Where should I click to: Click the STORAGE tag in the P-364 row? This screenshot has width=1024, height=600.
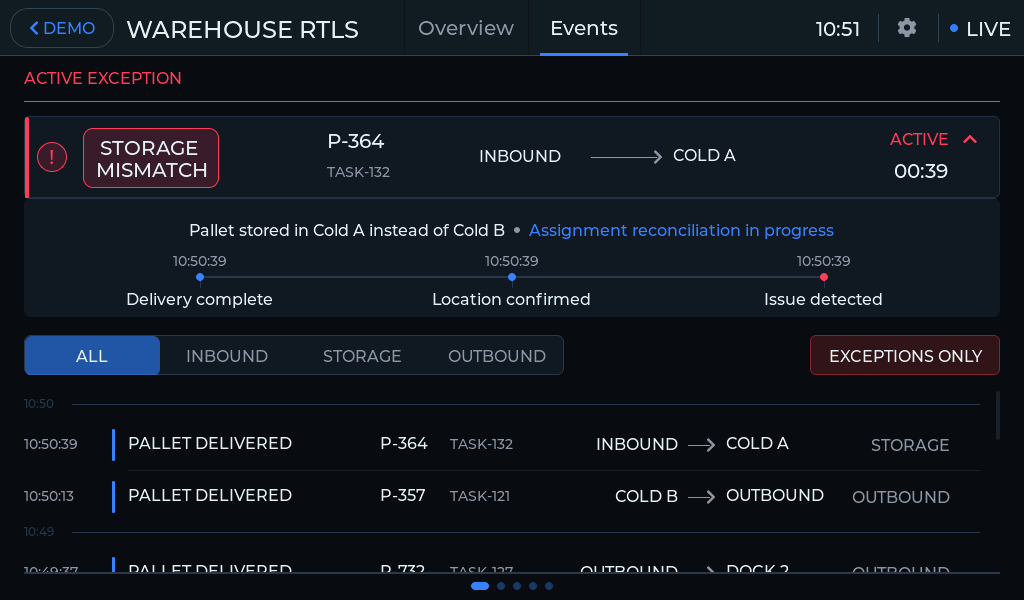tap(910, 445)
